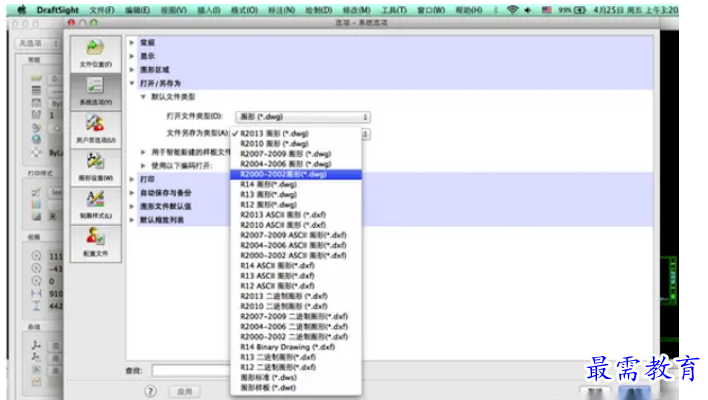Expand the 显示 (Display) section

point(132,56)
